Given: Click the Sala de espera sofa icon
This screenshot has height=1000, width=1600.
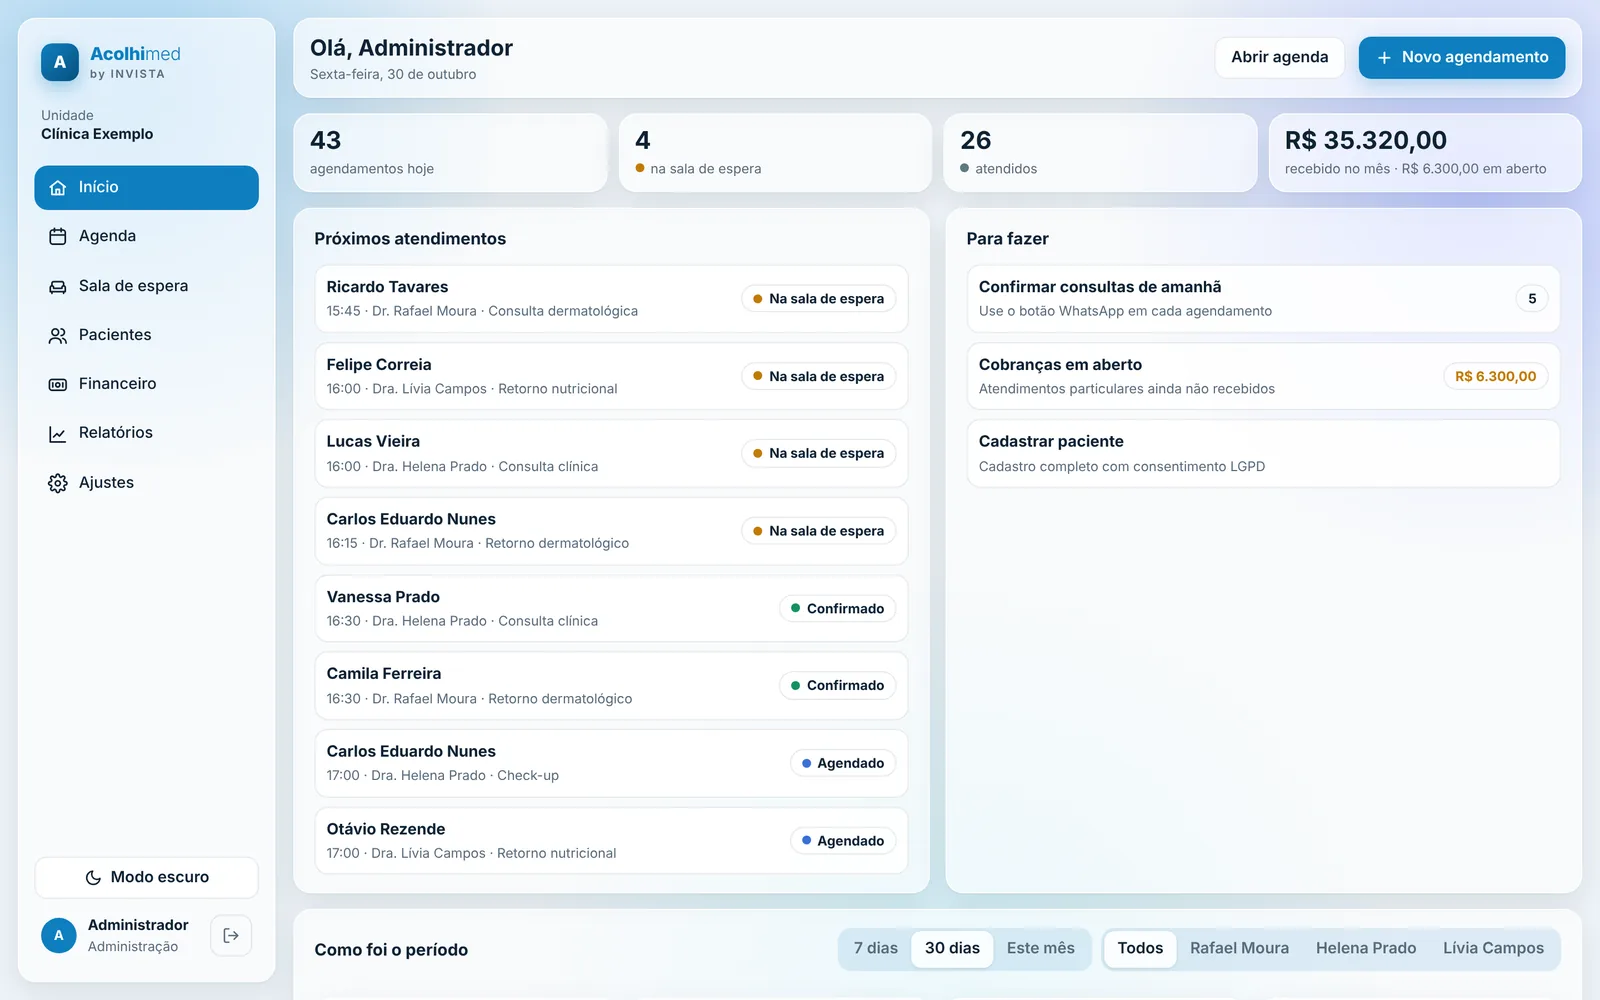Looking at the screenshot, I should [x=58, y=286].
